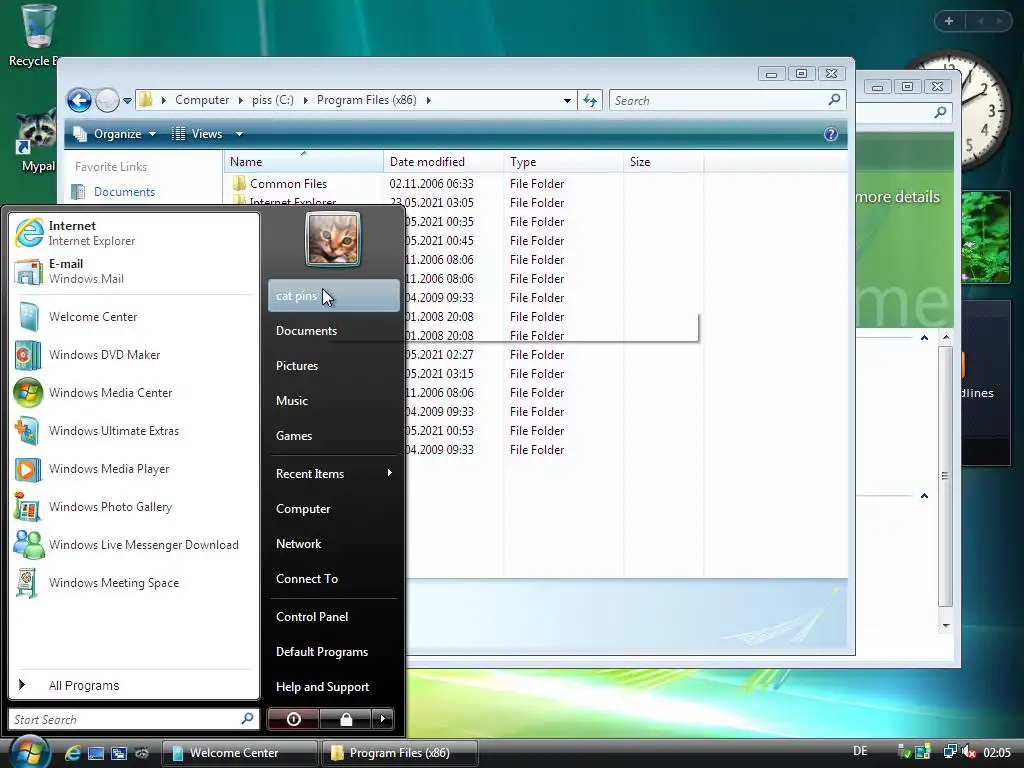1024x768 pixels.
Task: Click the Switch between windows Quick Launch icon
Action: coord(119,753)
